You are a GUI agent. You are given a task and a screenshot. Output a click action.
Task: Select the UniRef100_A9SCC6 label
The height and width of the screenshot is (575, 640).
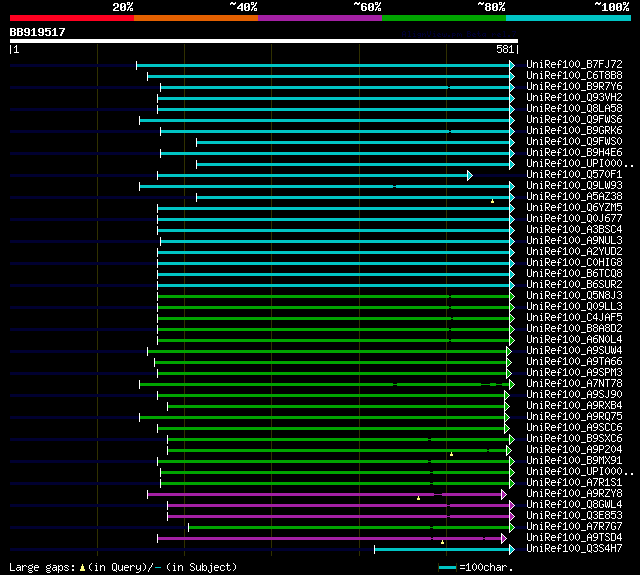[x=574, y=428]
